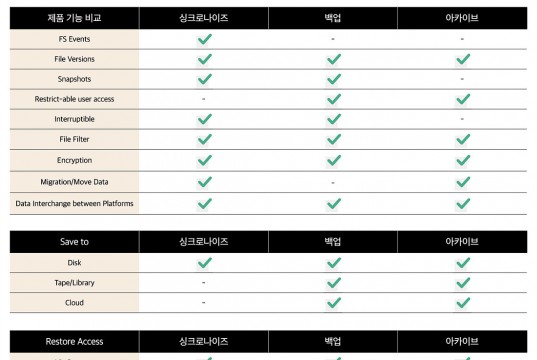Click the Data Interchange checkmark under 백업
This screenshot has height=360, width=537.
click(334, 204)
